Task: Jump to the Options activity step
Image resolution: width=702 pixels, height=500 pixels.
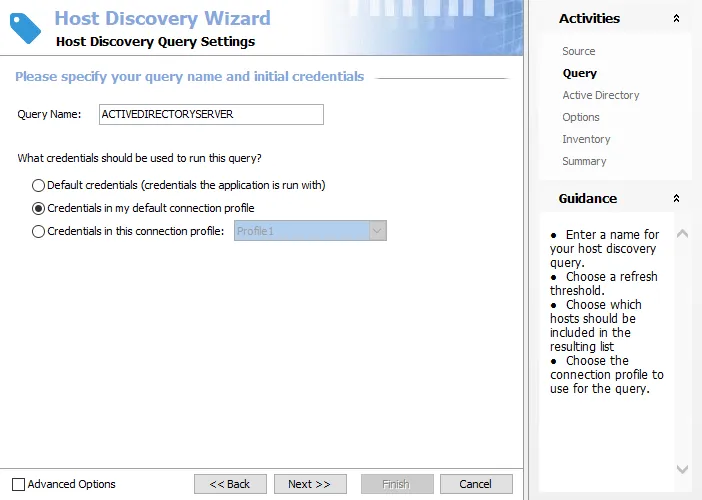Action: pyautogui.click(x=581, y=117)
